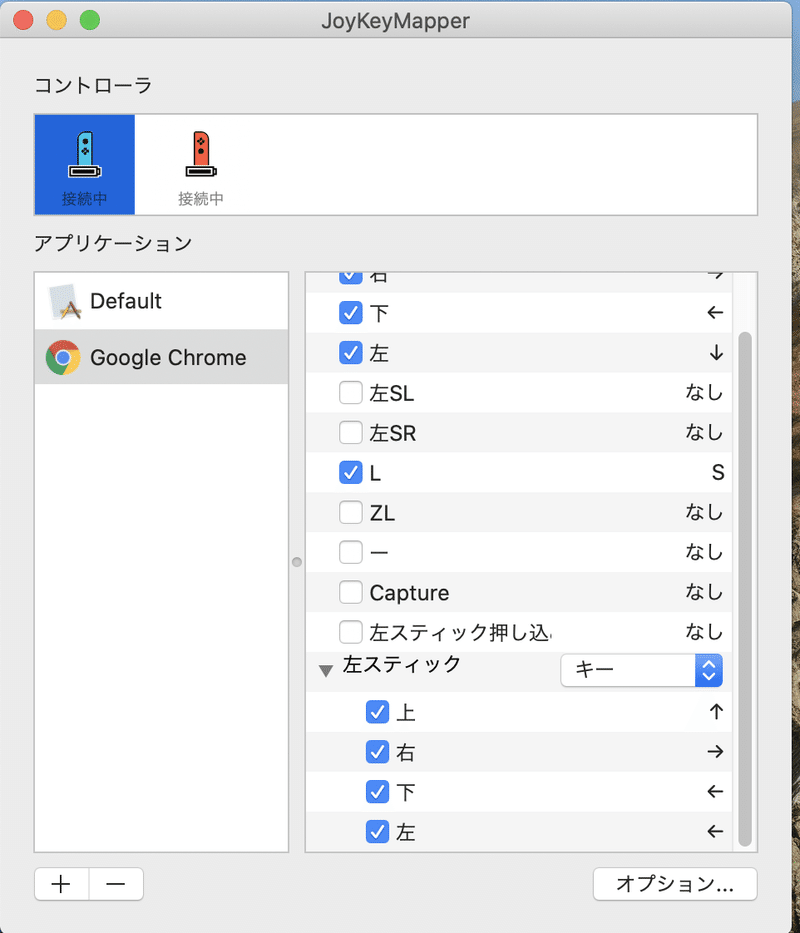Select Default in the application list
The width and height of the screenshot is (800, 933).
(x=161, y=301)
